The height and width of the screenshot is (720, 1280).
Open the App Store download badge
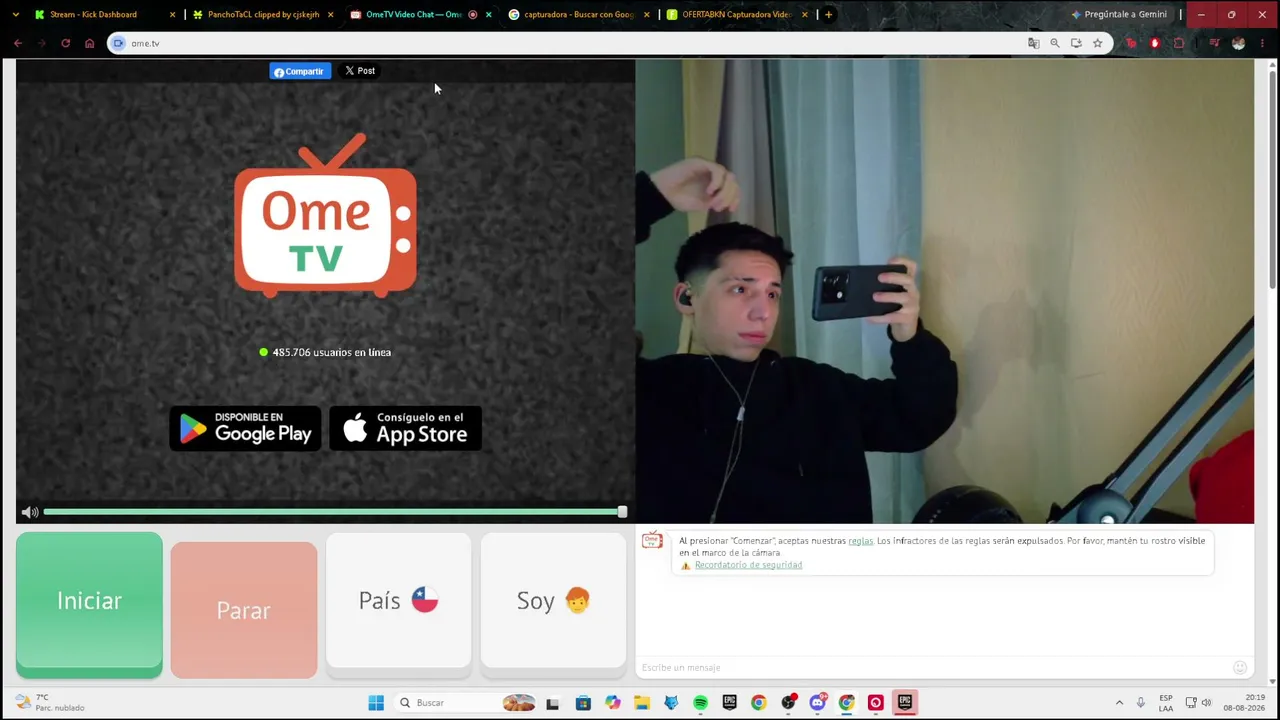(405, 428)
